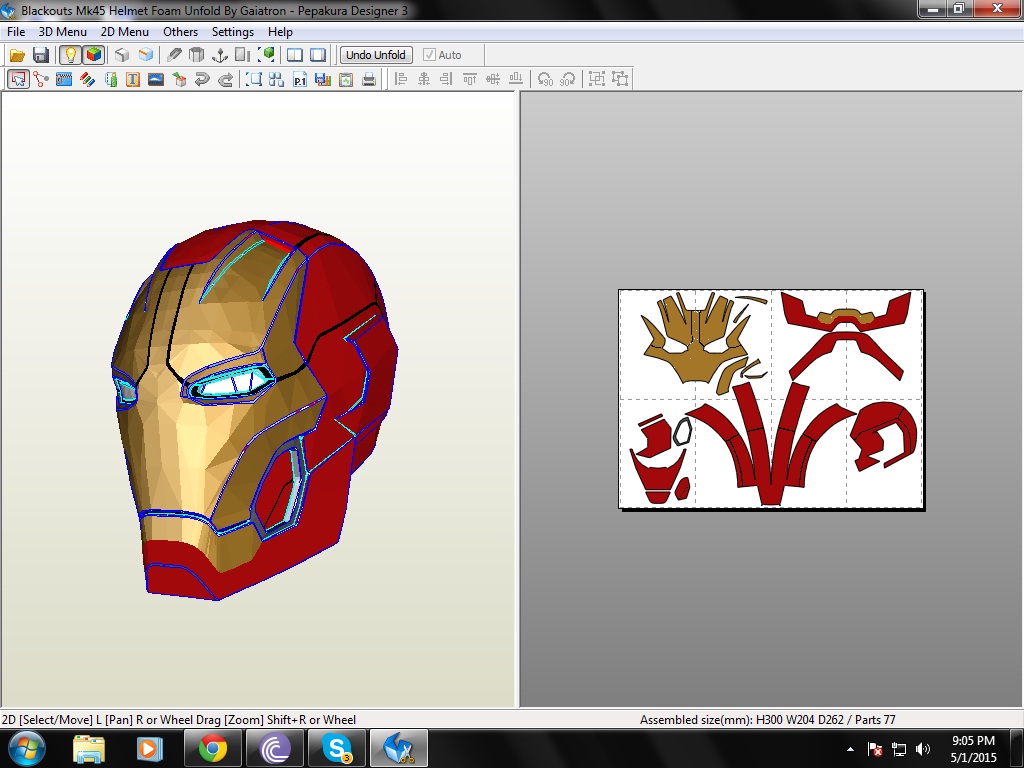Viewport: 1024px width, 768px height.
Task: Open Skype from the taskbar
Action: [337, 748]
